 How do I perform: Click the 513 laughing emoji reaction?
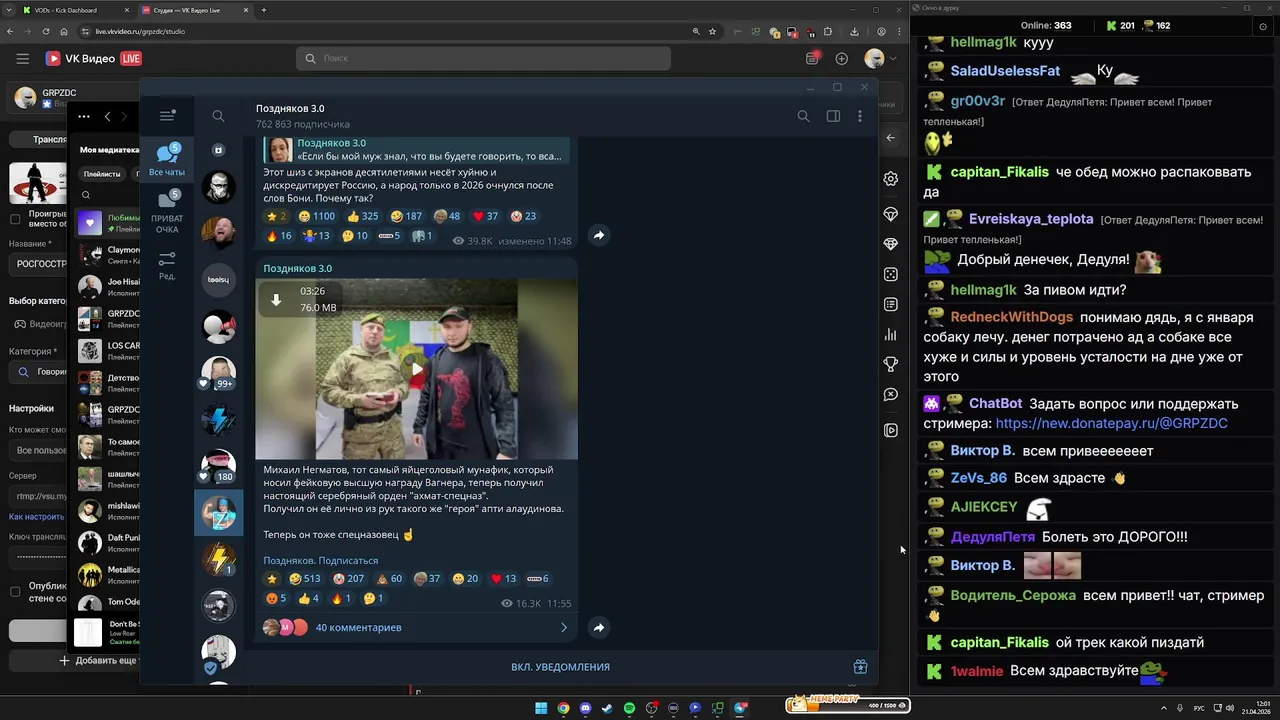(305, 579)
